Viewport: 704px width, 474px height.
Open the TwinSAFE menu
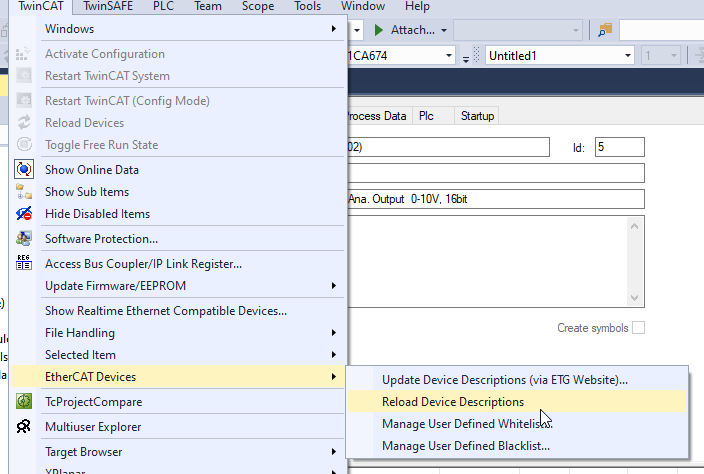pos(108,6)
